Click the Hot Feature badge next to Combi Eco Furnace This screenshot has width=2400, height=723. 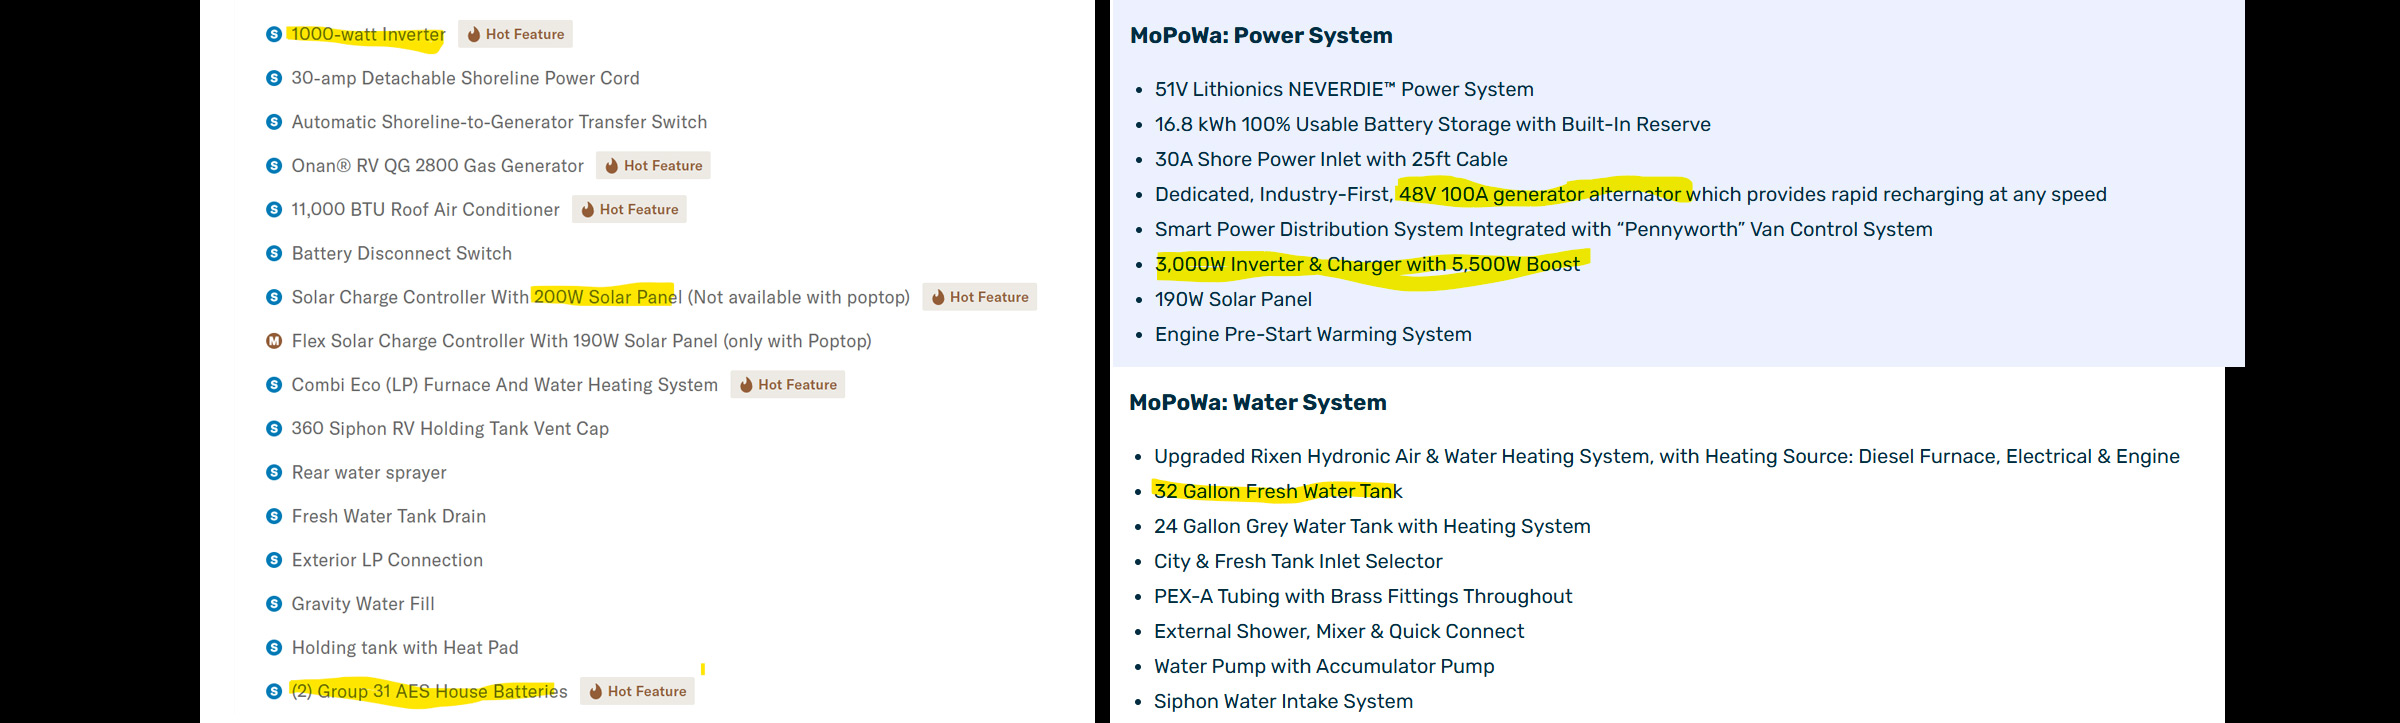click(x=787, y=385)
